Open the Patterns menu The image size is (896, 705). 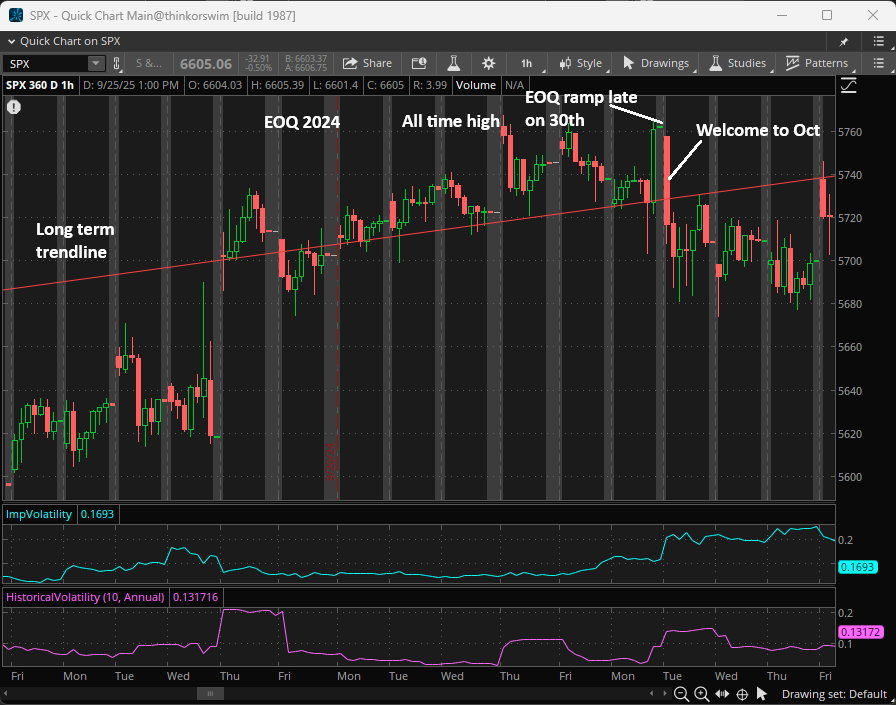click(817, 63)
